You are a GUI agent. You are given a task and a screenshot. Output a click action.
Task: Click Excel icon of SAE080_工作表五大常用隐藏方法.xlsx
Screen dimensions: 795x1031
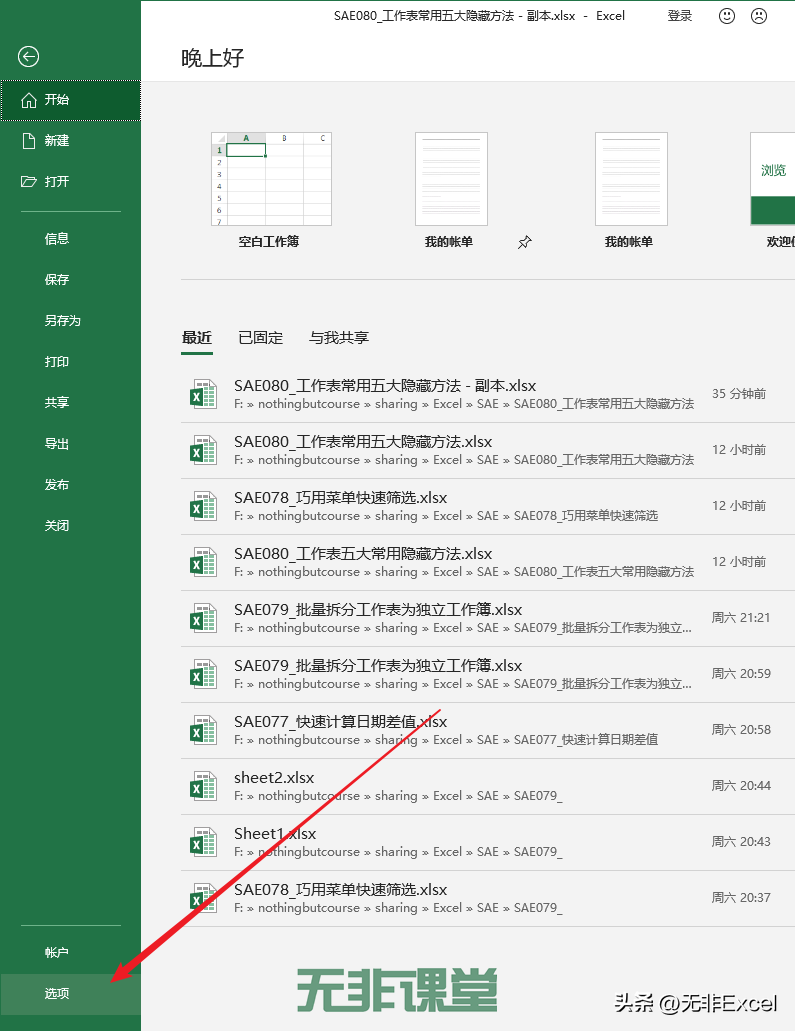[x=203, y=562]
